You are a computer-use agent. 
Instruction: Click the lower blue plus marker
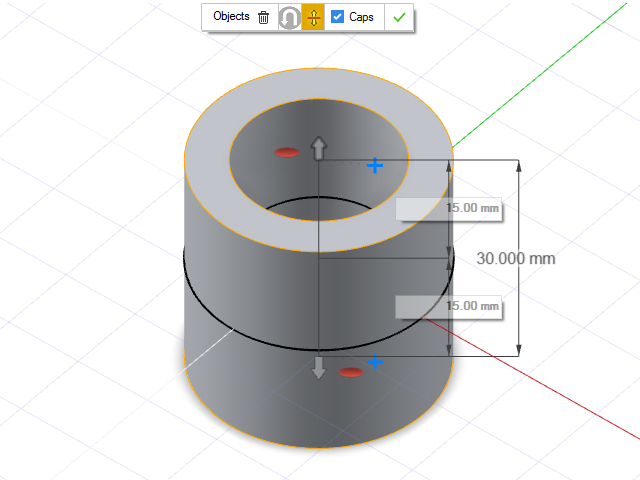pos(375,362)
